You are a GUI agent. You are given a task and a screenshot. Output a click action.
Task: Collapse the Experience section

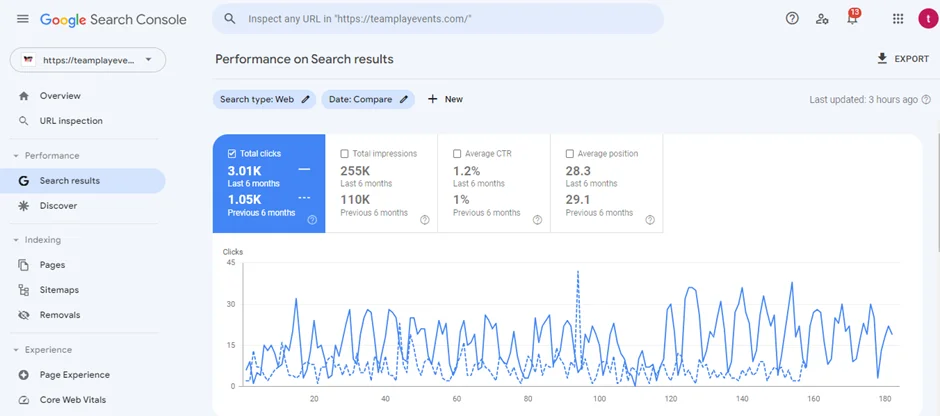(x=42, y=349)
